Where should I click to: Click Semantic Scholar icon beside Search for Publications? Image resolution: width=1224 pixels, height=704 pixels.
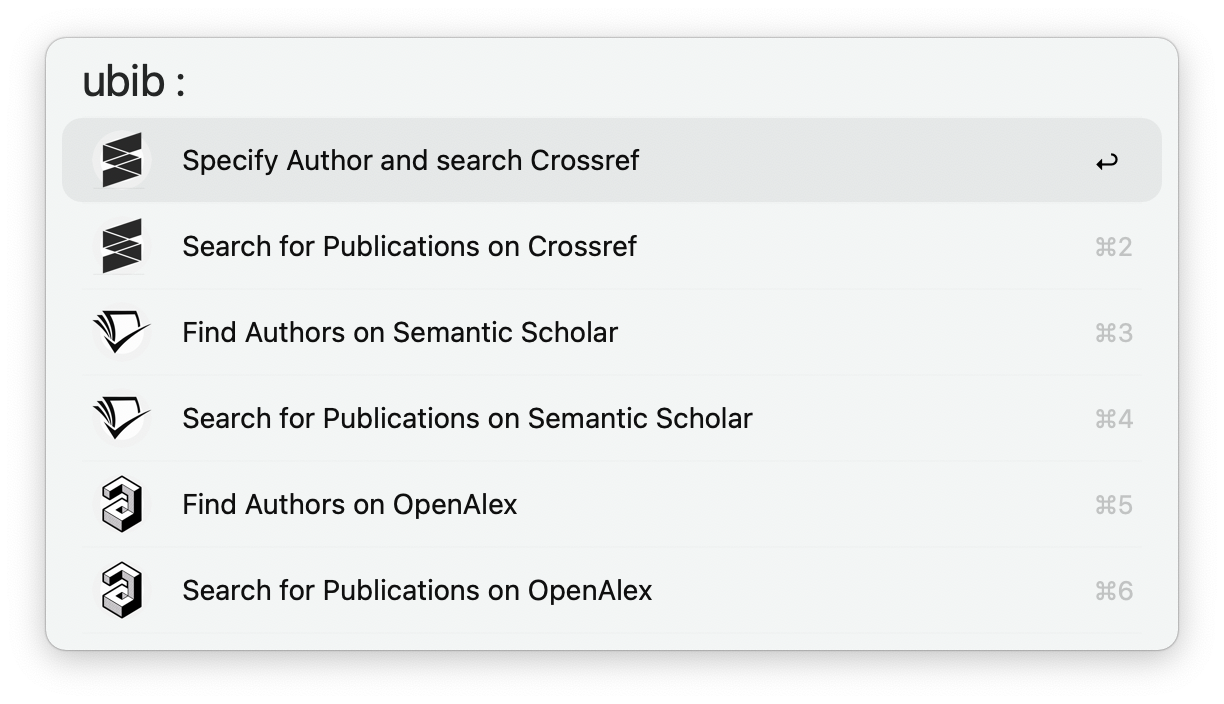click(122, 418)
